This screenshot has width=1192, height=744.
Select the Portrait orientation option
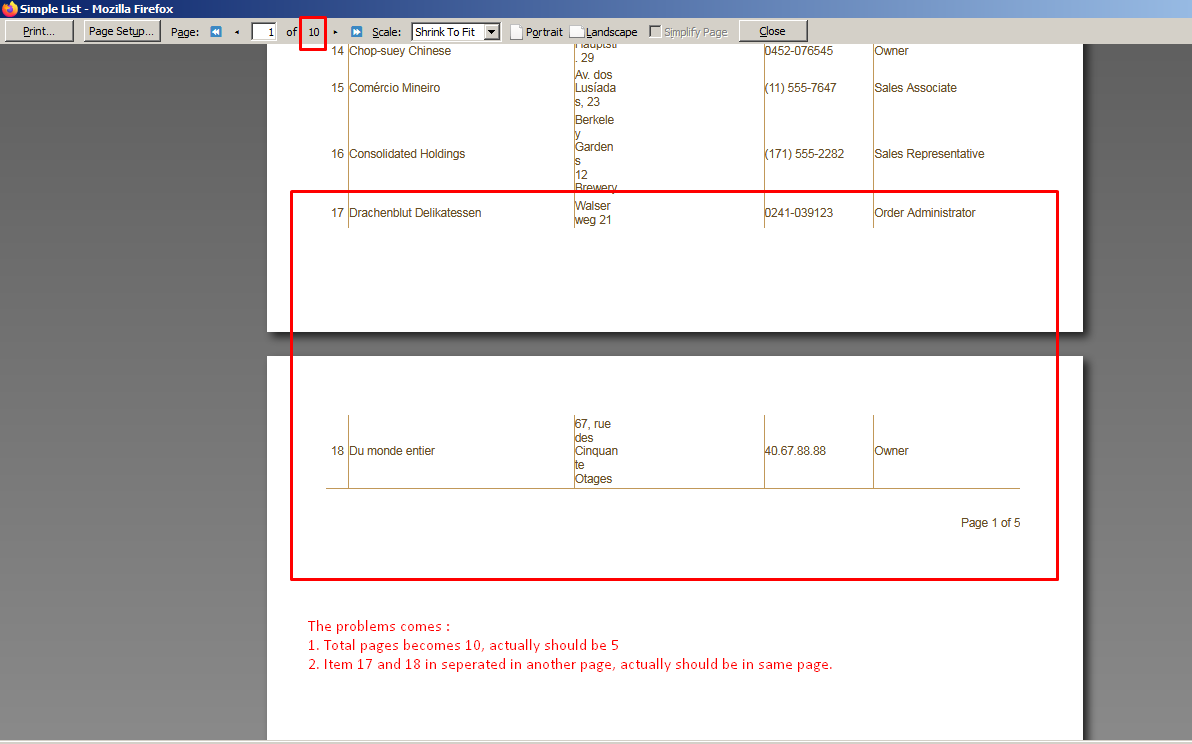[x=537, y=32]
